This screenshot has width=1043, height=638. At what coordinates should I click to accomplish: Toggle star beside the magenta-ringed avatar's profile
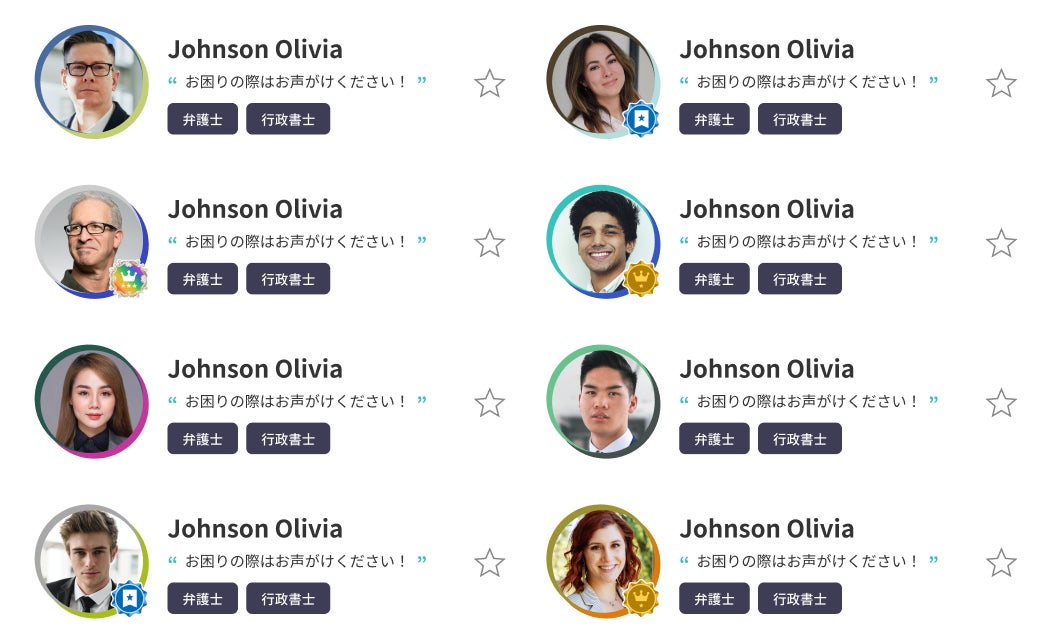coord(489,403)
